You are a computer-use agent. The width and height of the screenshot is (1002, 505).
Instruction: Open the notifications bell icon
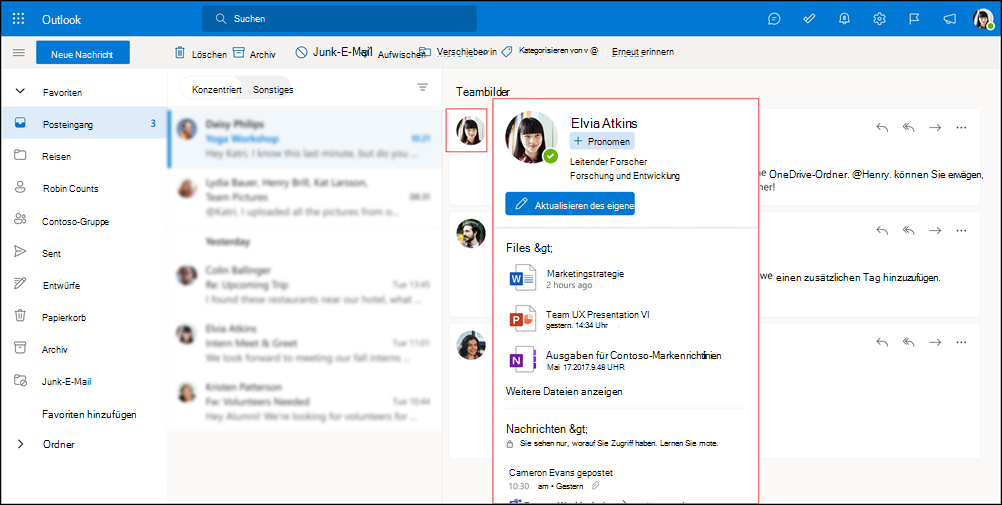tap(844, 19)
